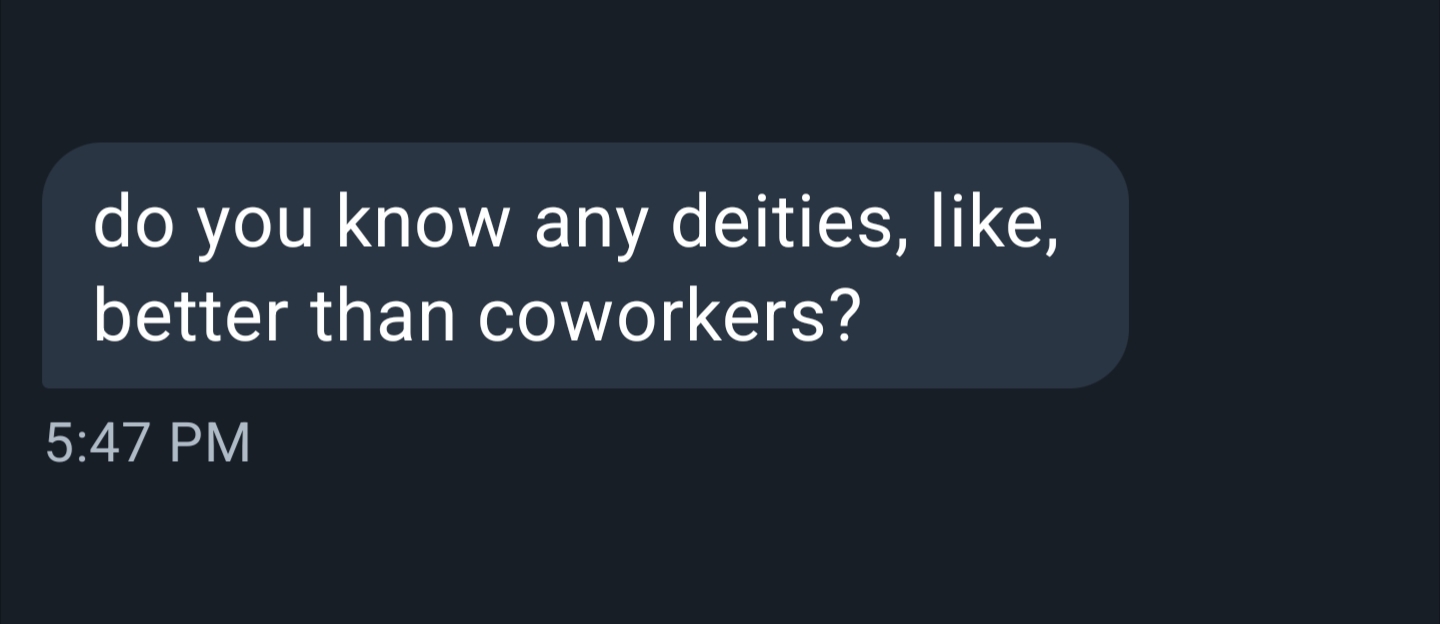Screen dimensions: 1440x624
Task: Click the word "know" in the message
Action: tap(422, 227)
